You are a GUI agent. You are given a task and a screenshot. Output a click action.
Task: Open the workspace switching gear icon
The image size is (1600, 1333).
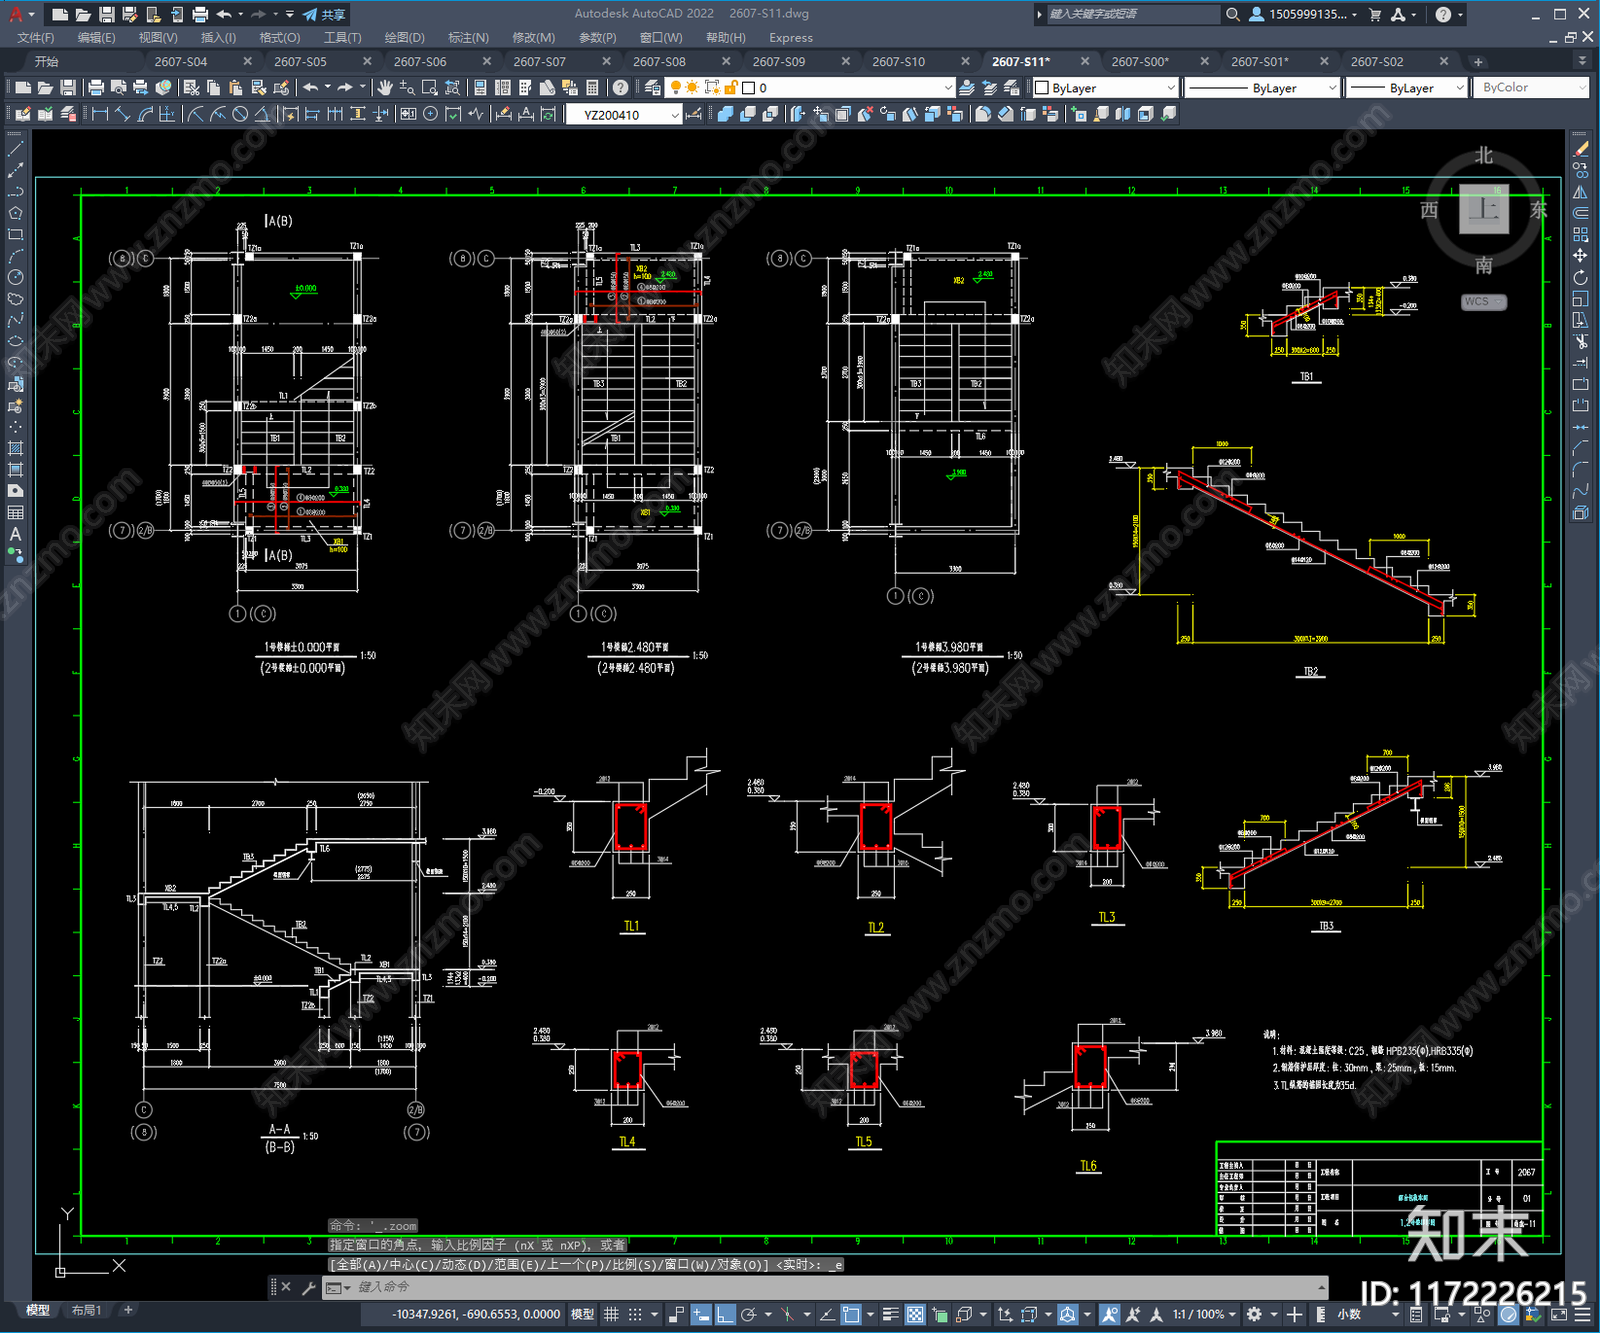1254,1314
